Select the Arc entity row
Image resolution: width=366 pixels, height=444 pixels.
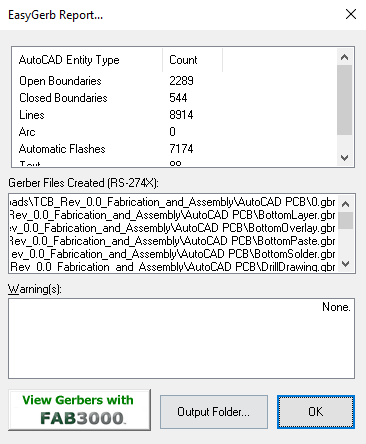[x=174, y=132]
